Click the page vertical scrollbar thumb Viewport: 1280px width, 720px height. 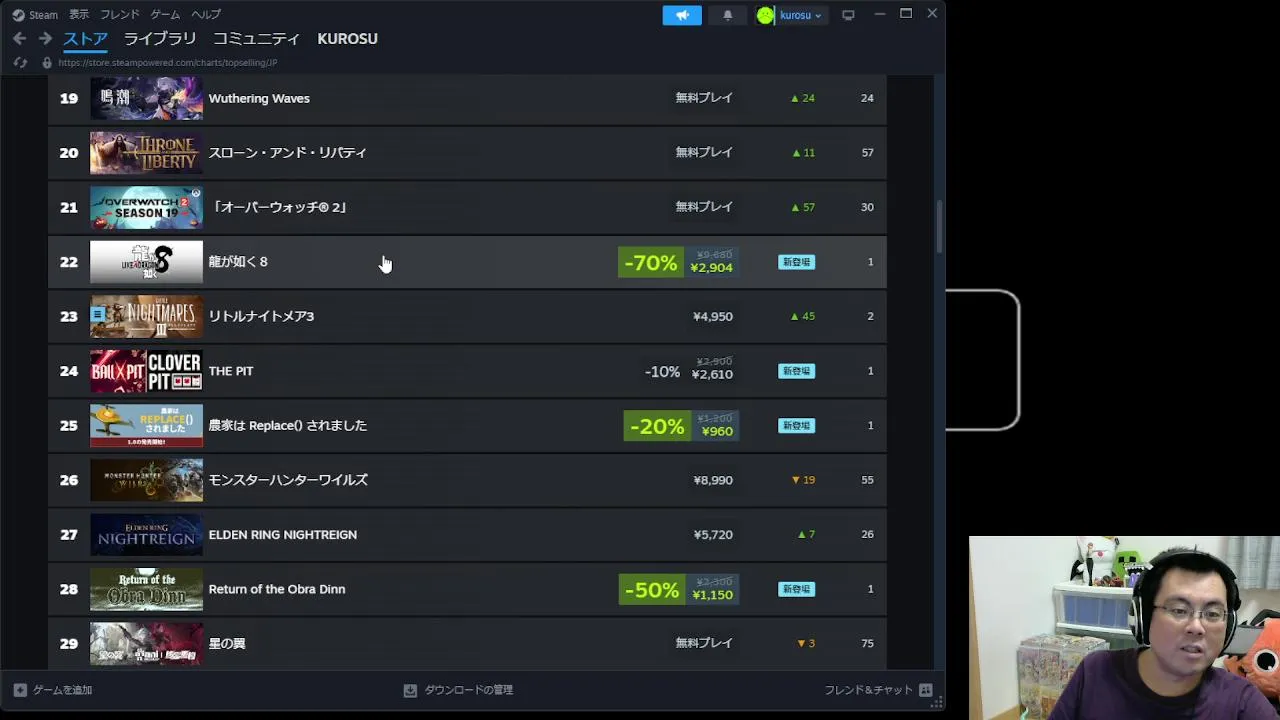[939, 227]
